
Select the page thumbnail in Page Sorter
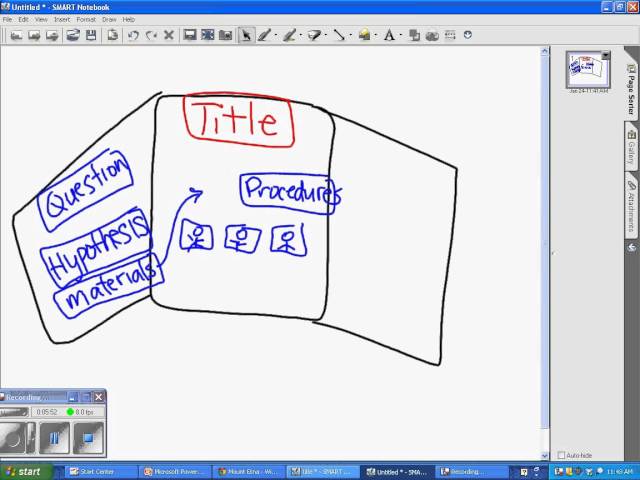tap(588, 70)
